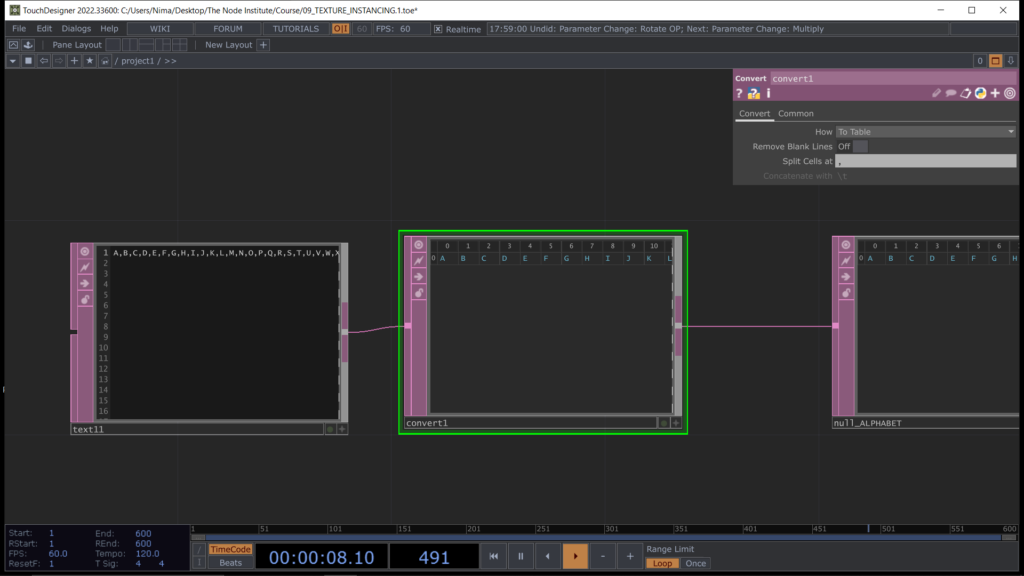Click the Split Cells at input field
The image size is (1024, 576).
925,161
